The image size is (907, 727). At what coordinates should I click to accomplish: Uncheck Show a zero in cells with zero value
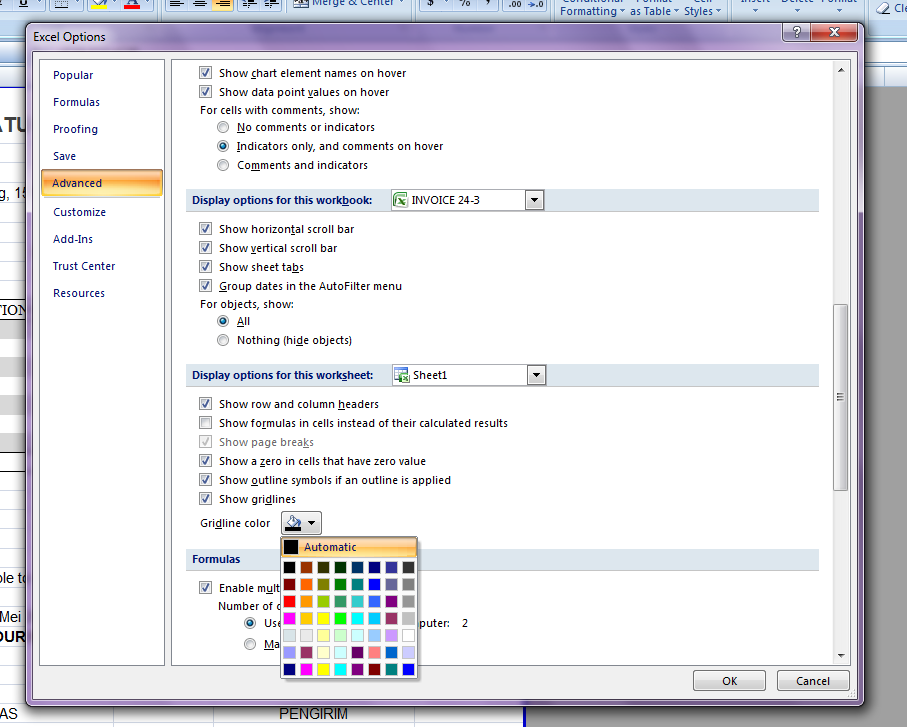205,461
